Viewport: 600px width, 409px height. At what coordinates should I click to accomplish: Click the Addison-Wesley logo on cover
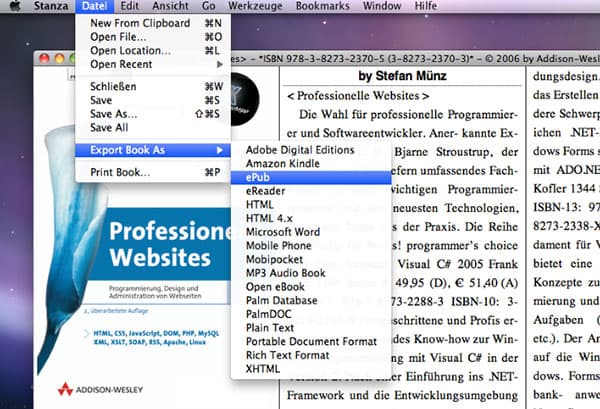100,389
